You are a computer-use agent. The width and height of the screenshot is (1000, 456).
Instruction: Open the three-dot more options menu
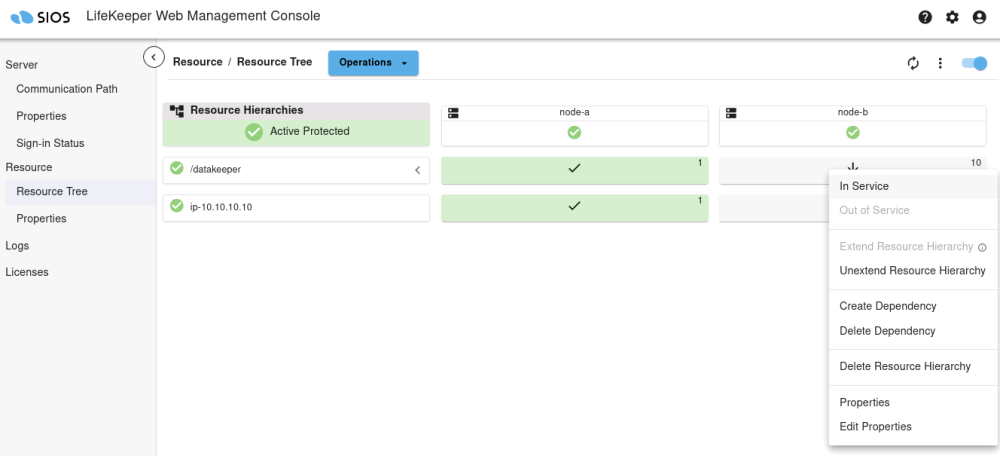[940, 63]
